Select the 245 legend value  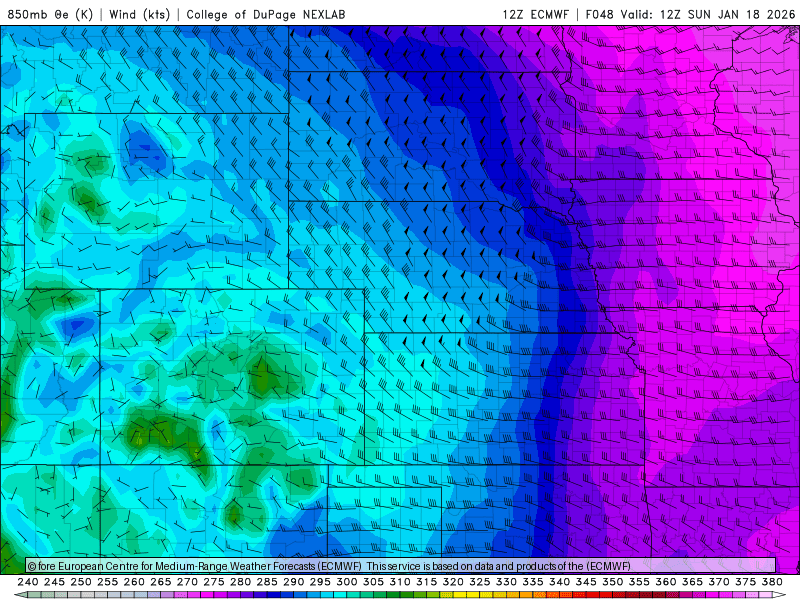[x=54, y=582]
